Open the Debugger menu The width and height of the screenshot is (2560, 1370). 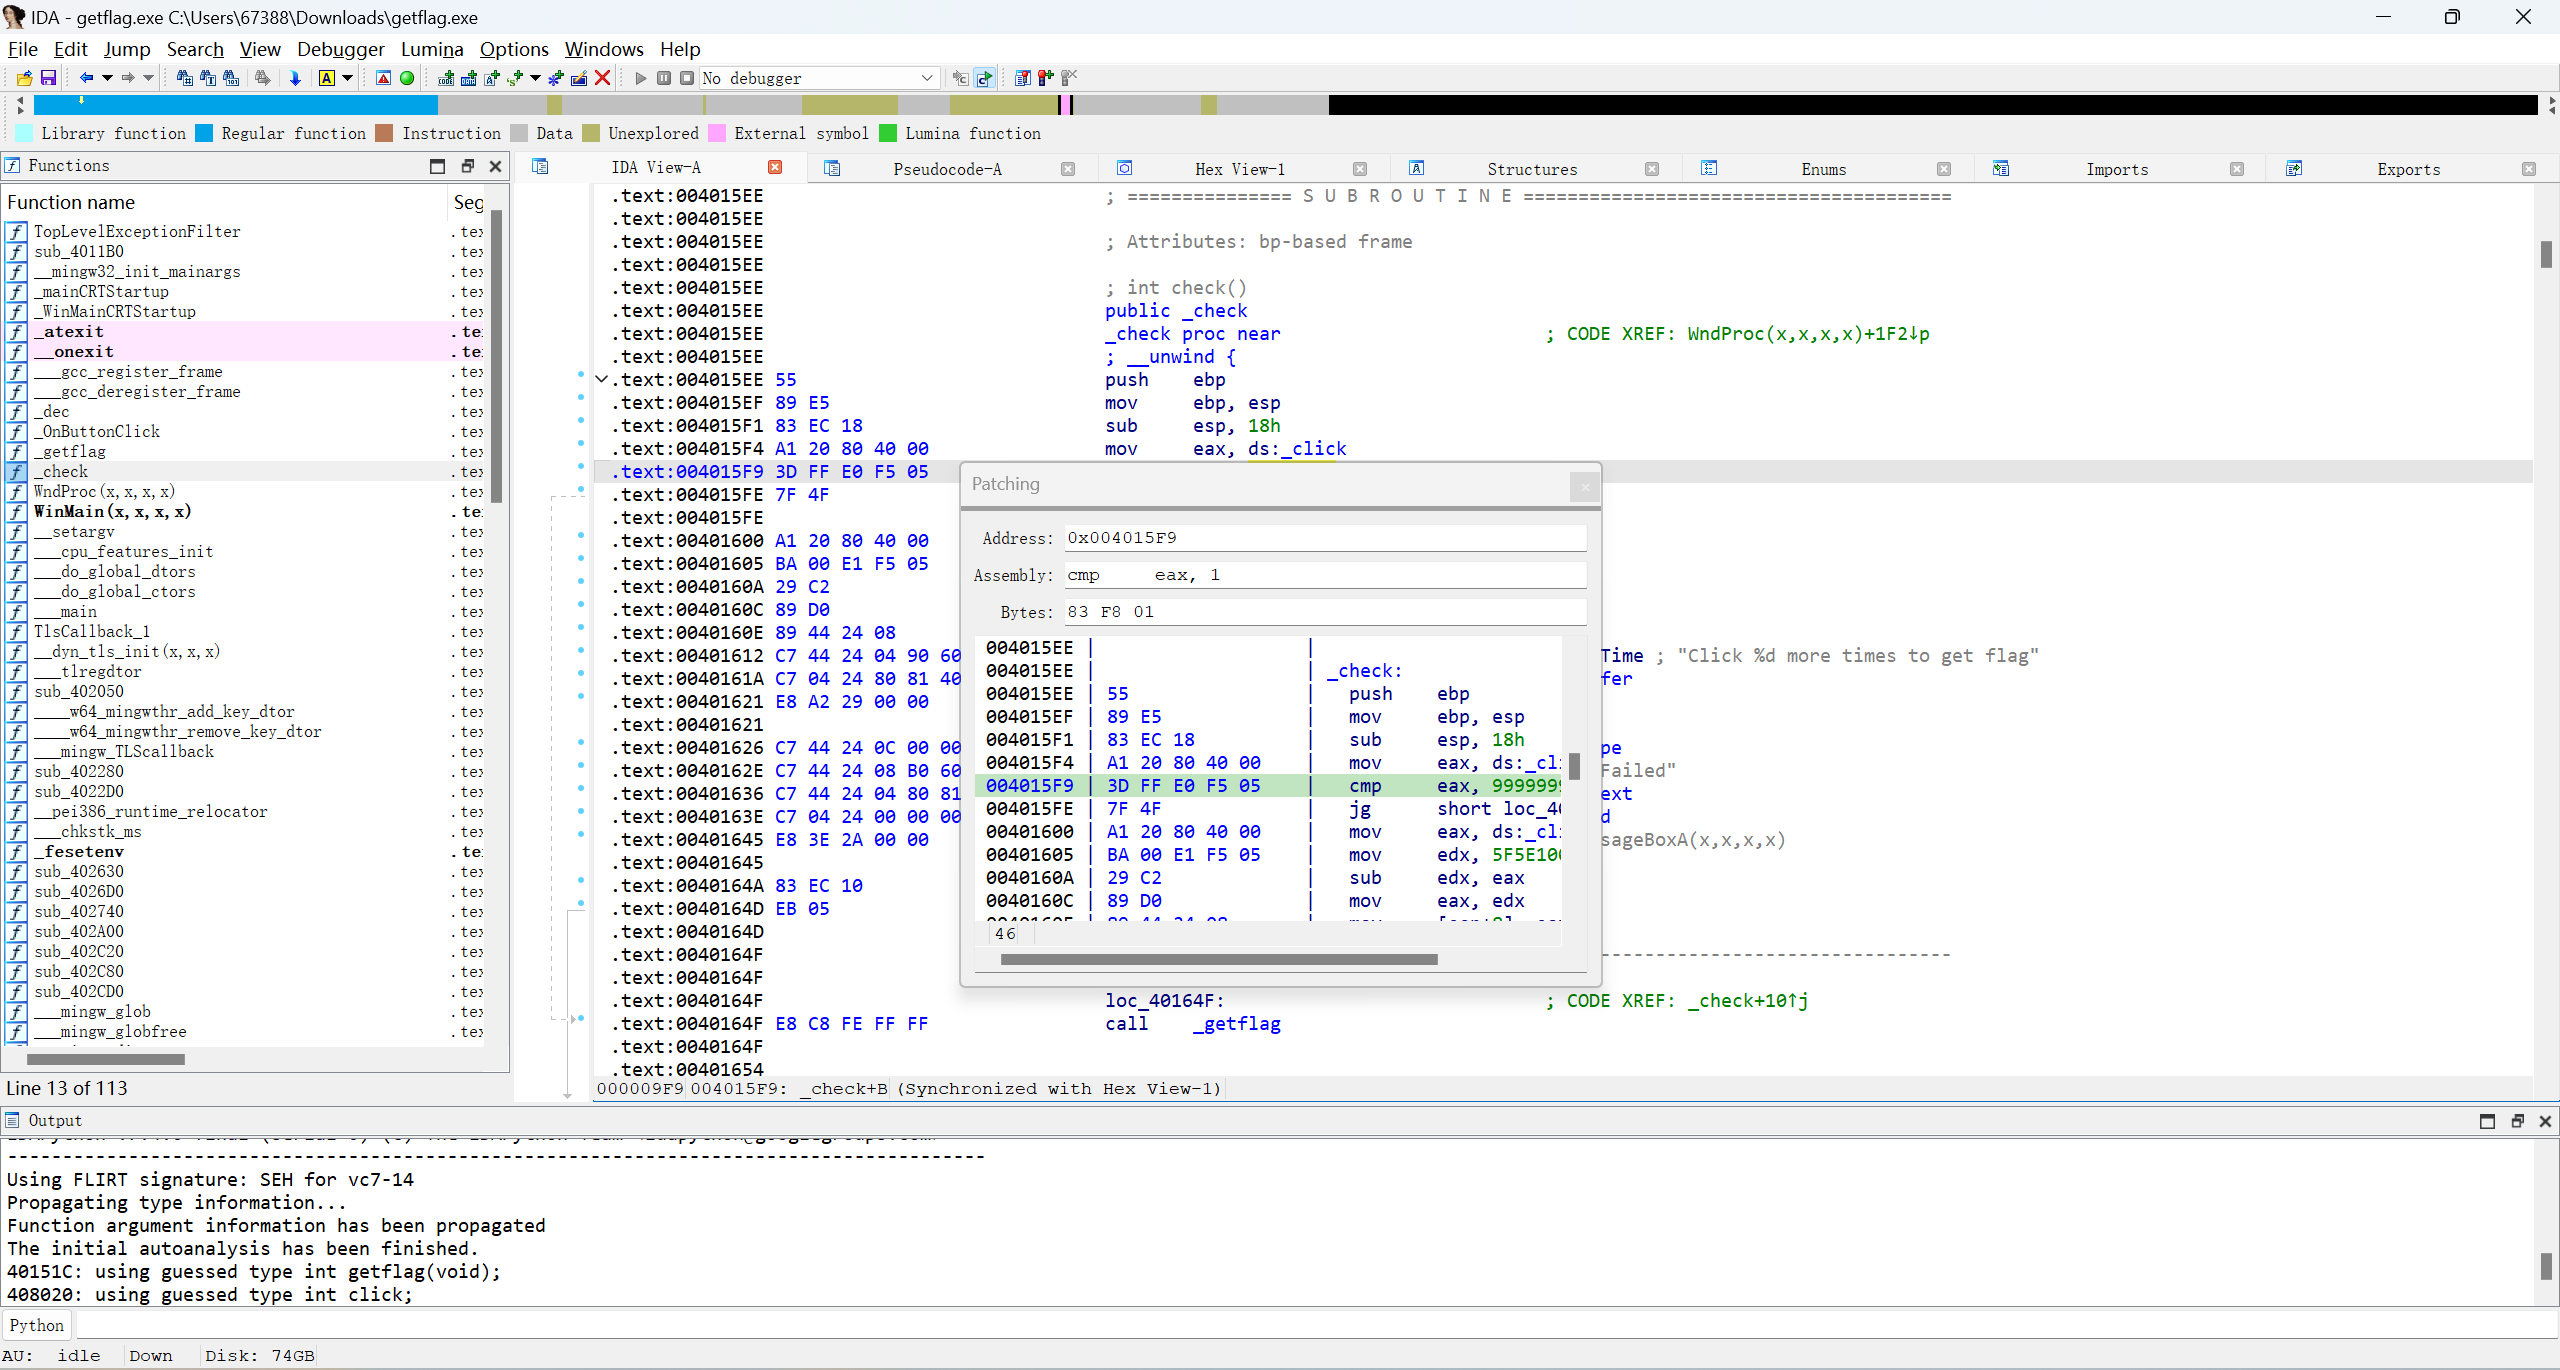coord(340,49)
